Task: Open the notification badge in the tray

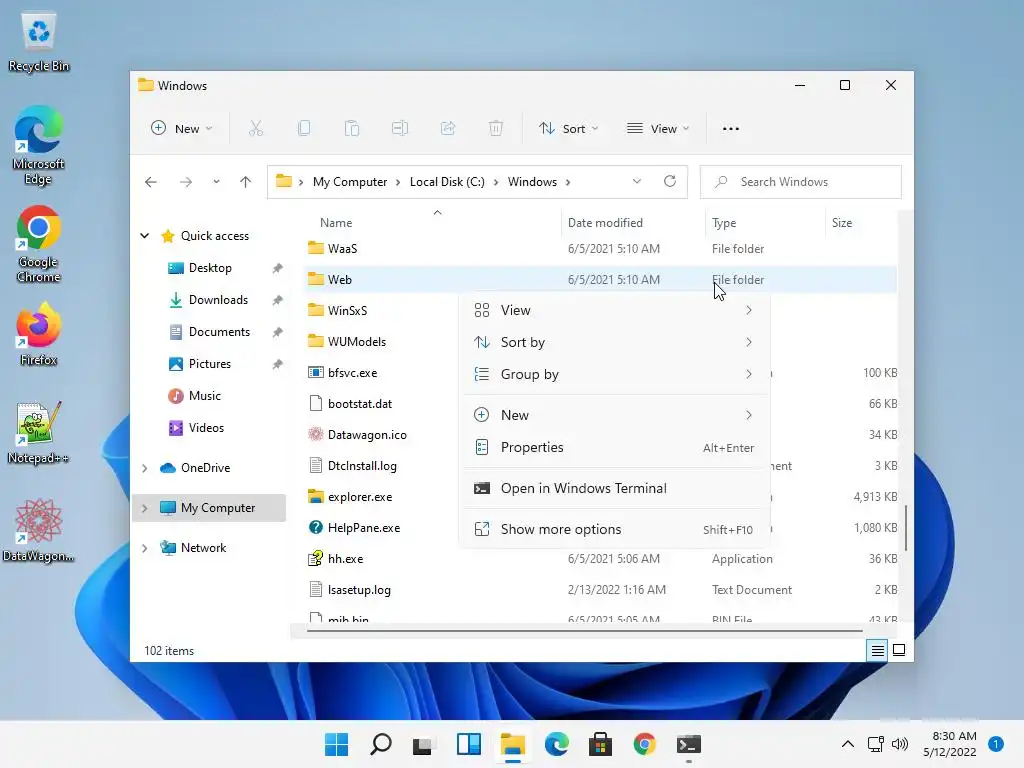Action: tap(995, 744)
